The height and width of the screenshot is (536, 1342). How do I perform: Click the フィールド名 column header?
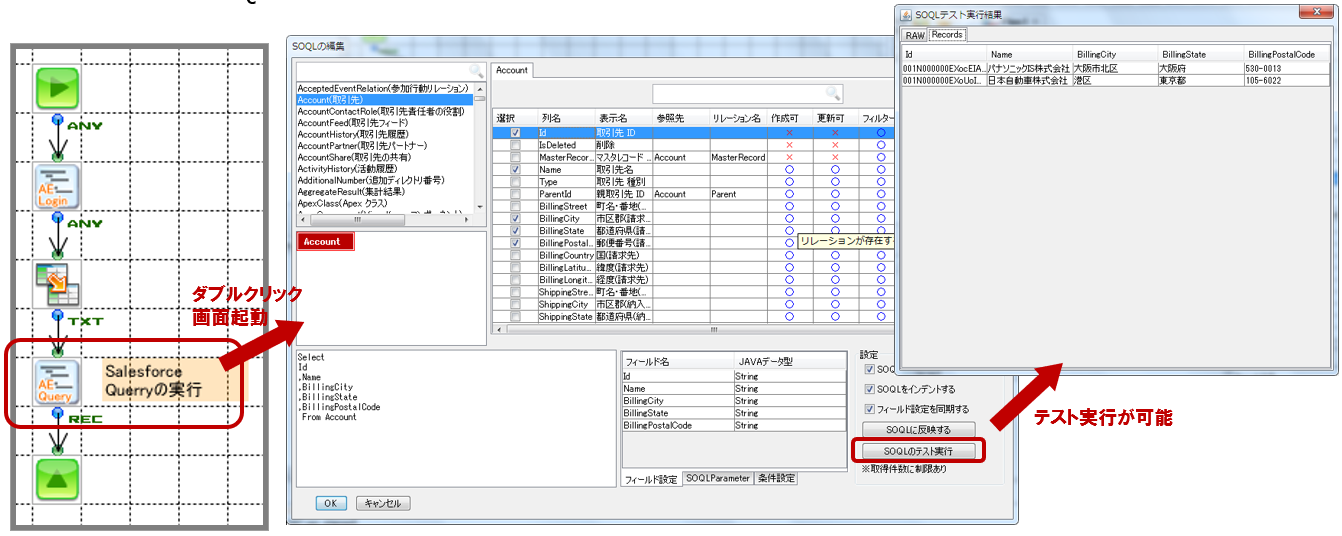click(x=678, y=362)
